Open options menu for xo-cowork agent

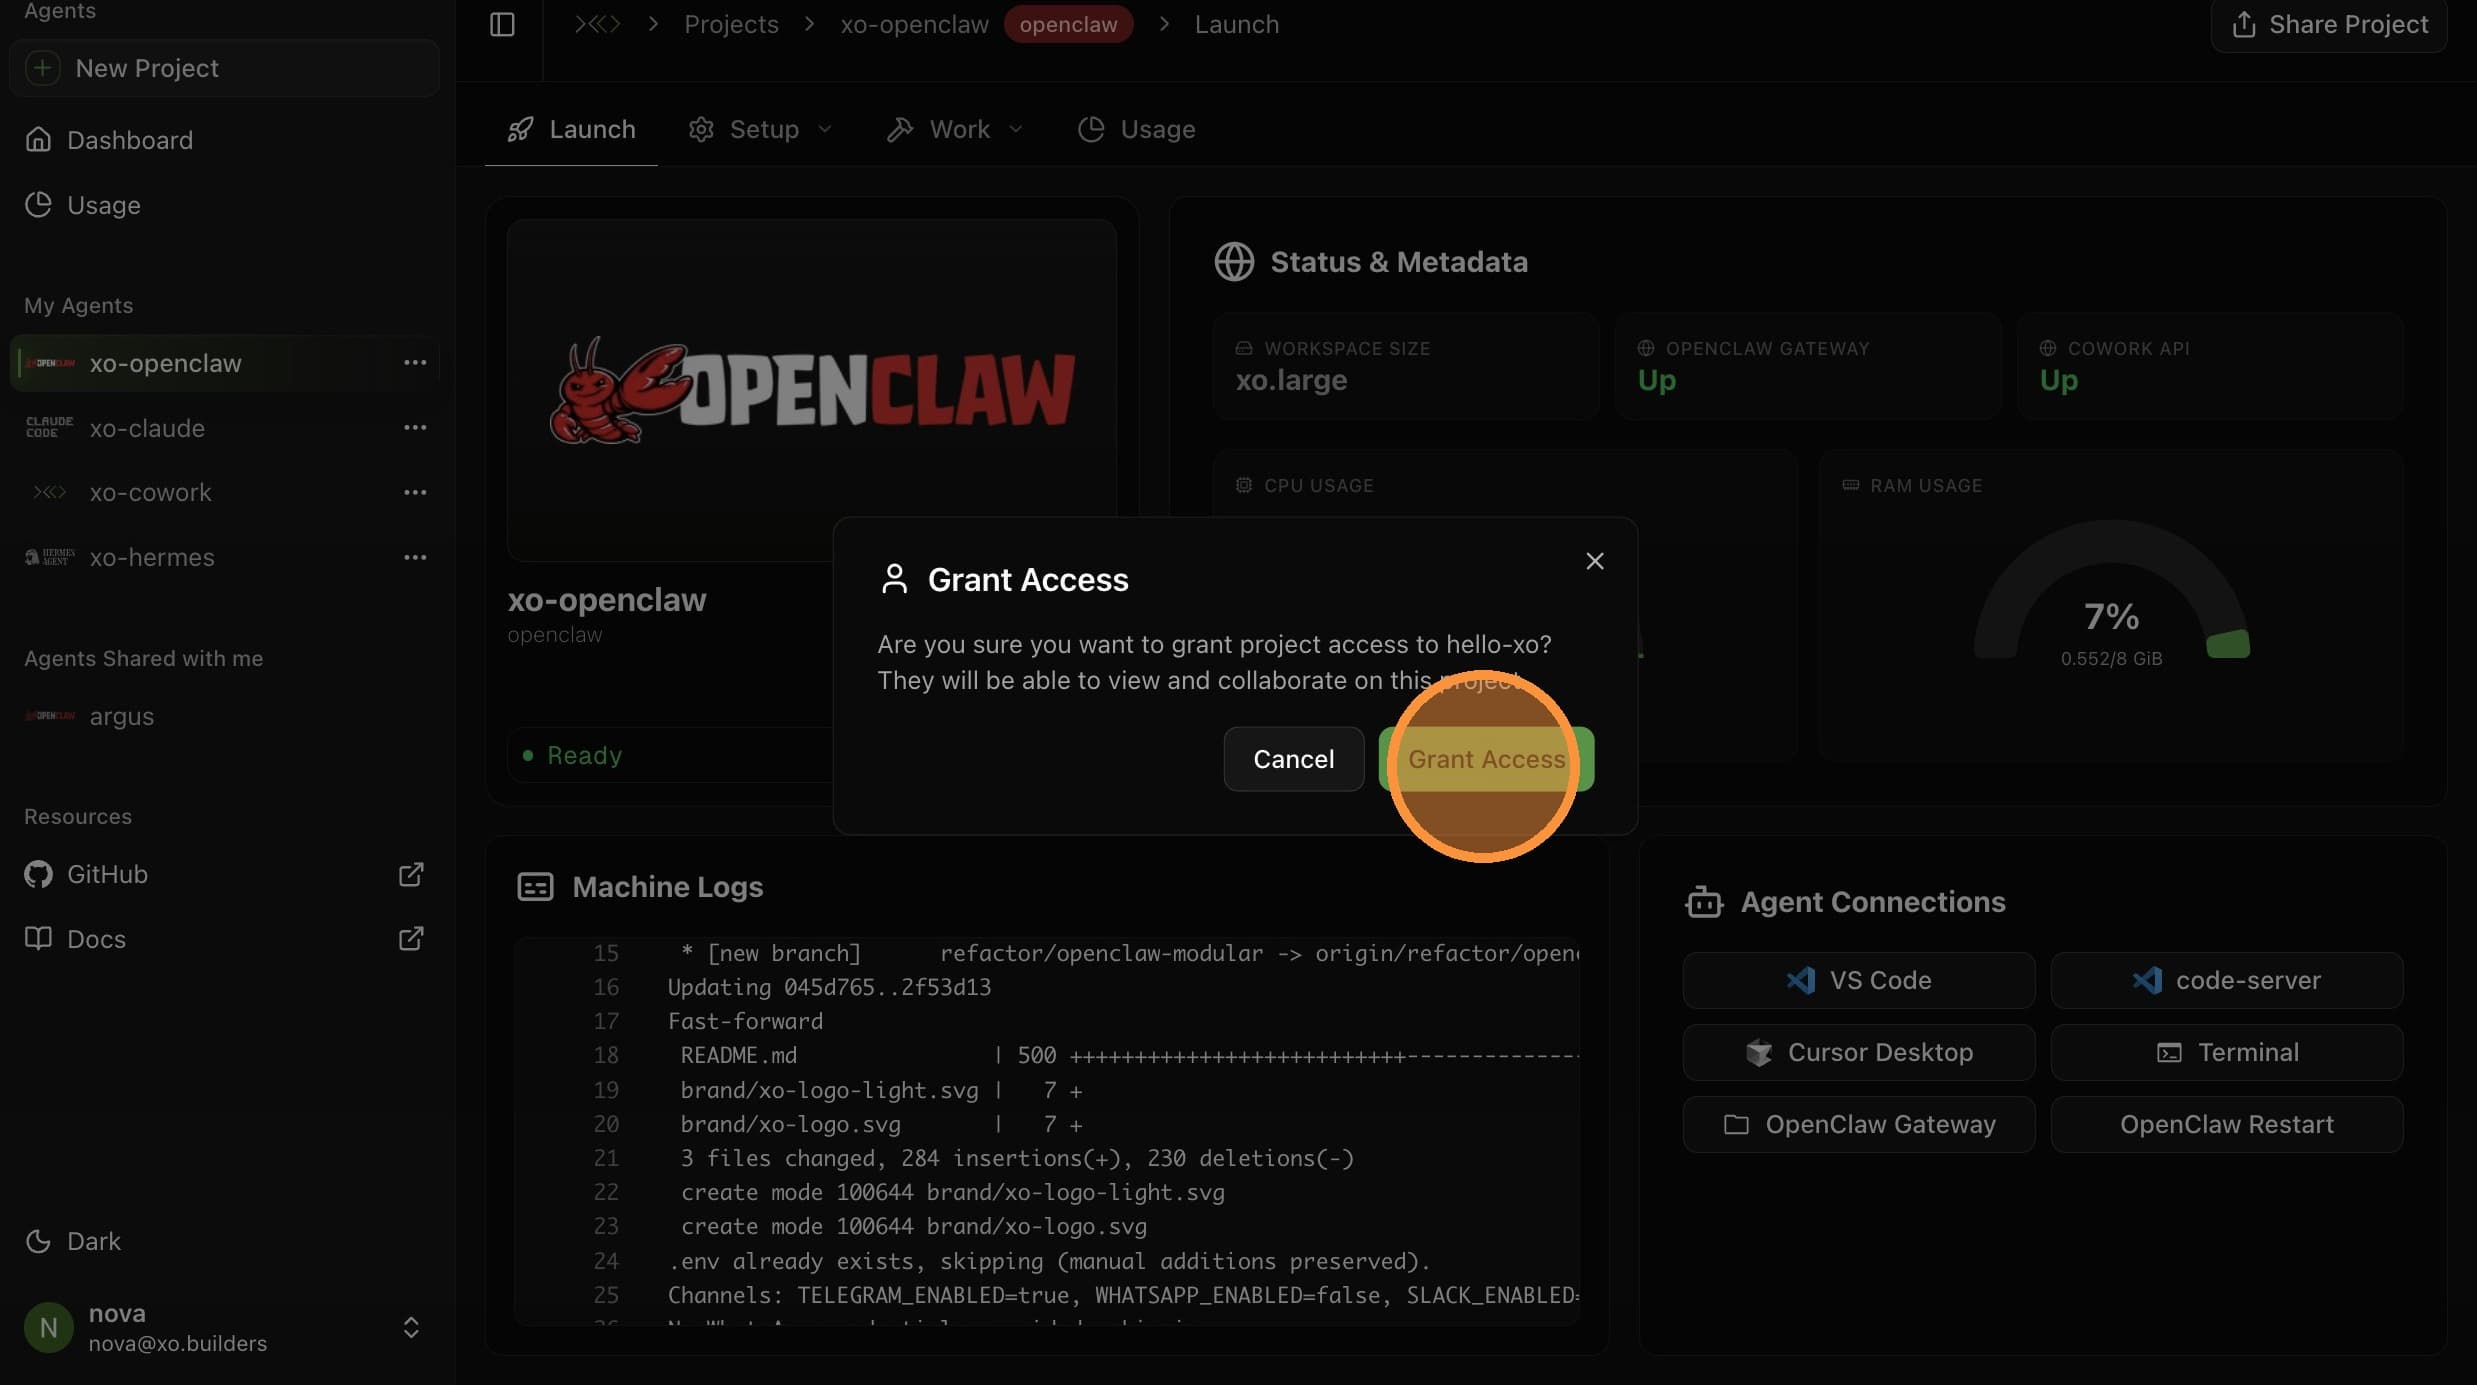[x=415, y=492]
